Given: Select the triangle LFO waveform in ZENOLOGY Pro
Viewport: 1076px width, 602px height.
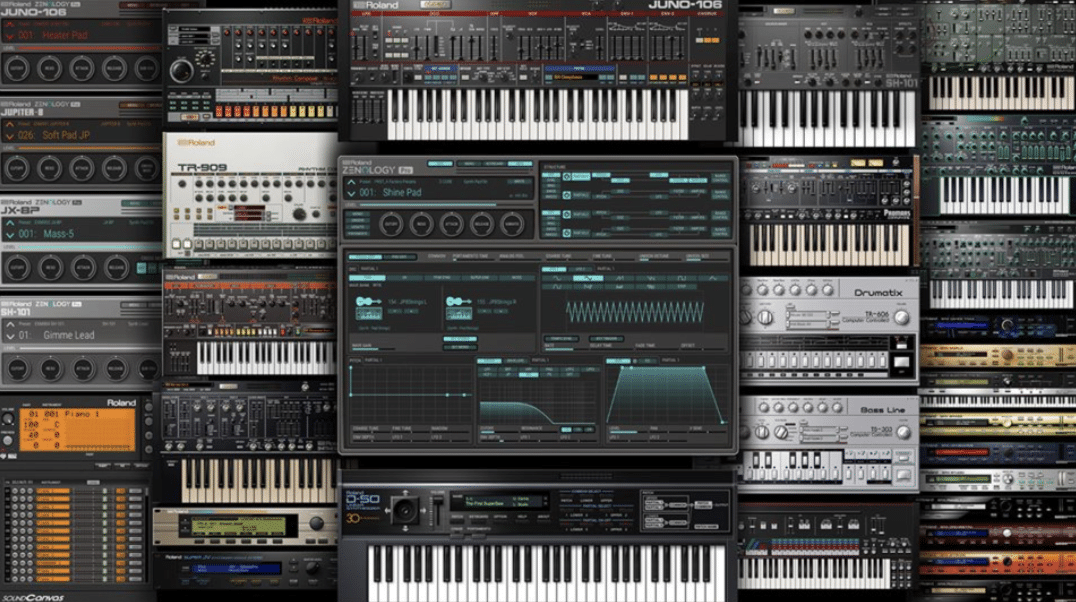Looking at the screenshot, I should tap(589, 278).
